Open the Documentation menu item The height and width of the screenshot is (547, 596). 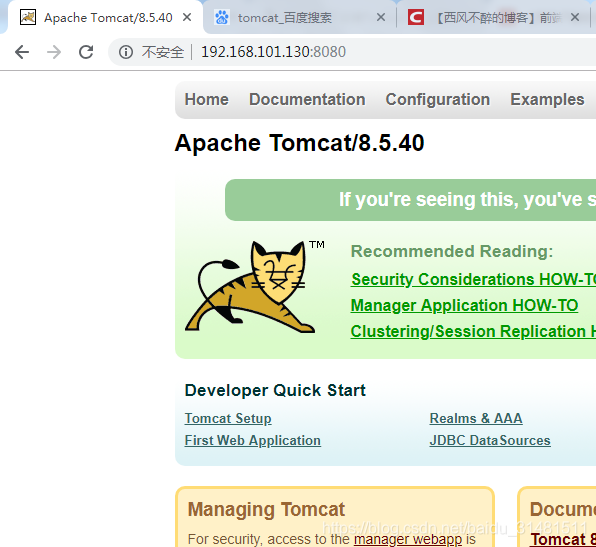coord(307,100)
